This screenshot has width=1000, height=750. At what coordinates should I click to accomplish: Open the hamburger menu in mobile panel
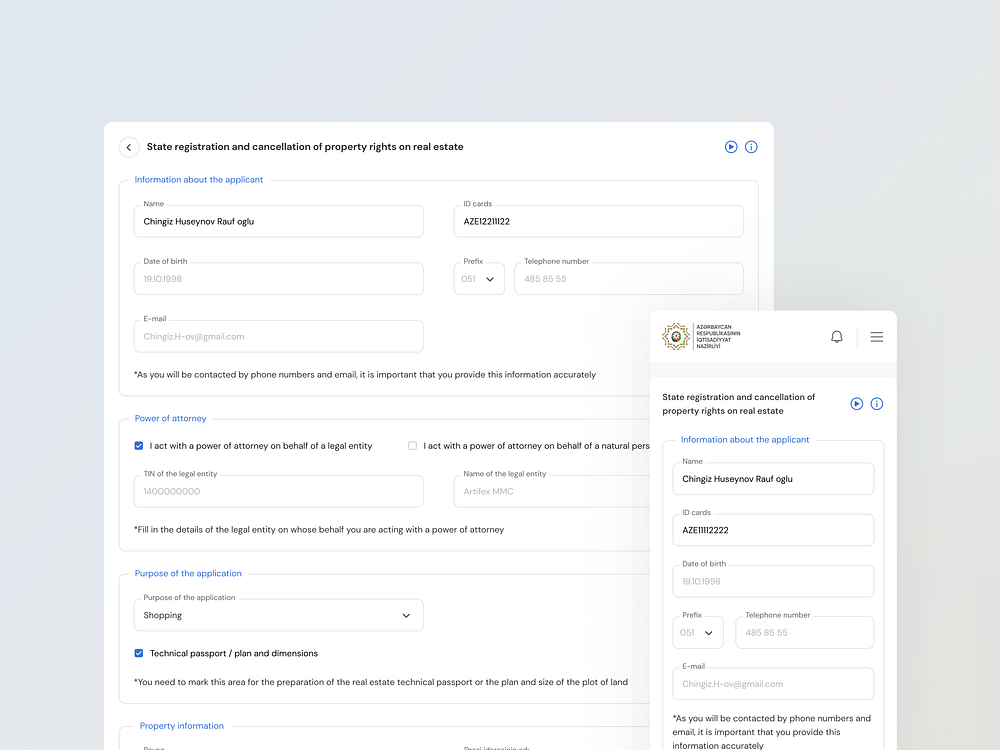pos(876,337)
